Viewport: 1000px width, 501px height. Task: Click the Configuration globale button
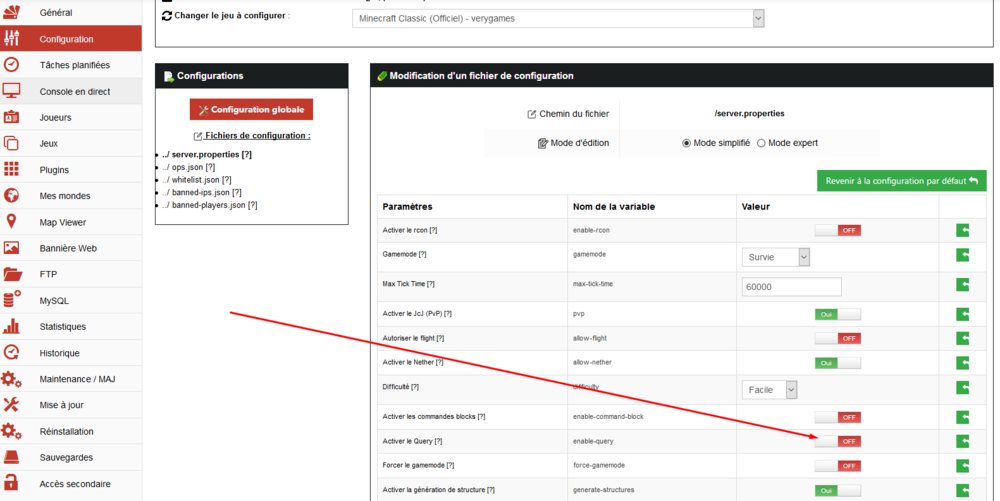tap(252, 109)
